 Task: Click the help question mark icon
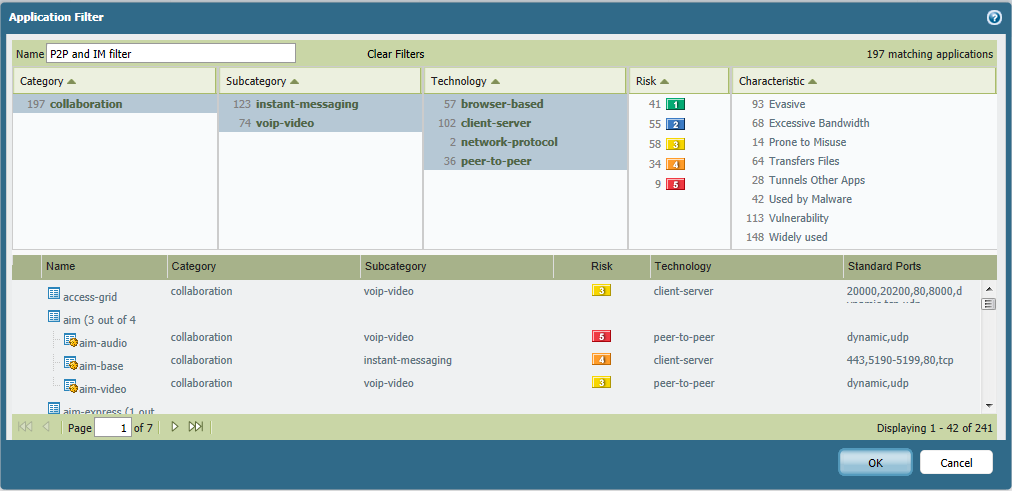click(x=994, y=17)
